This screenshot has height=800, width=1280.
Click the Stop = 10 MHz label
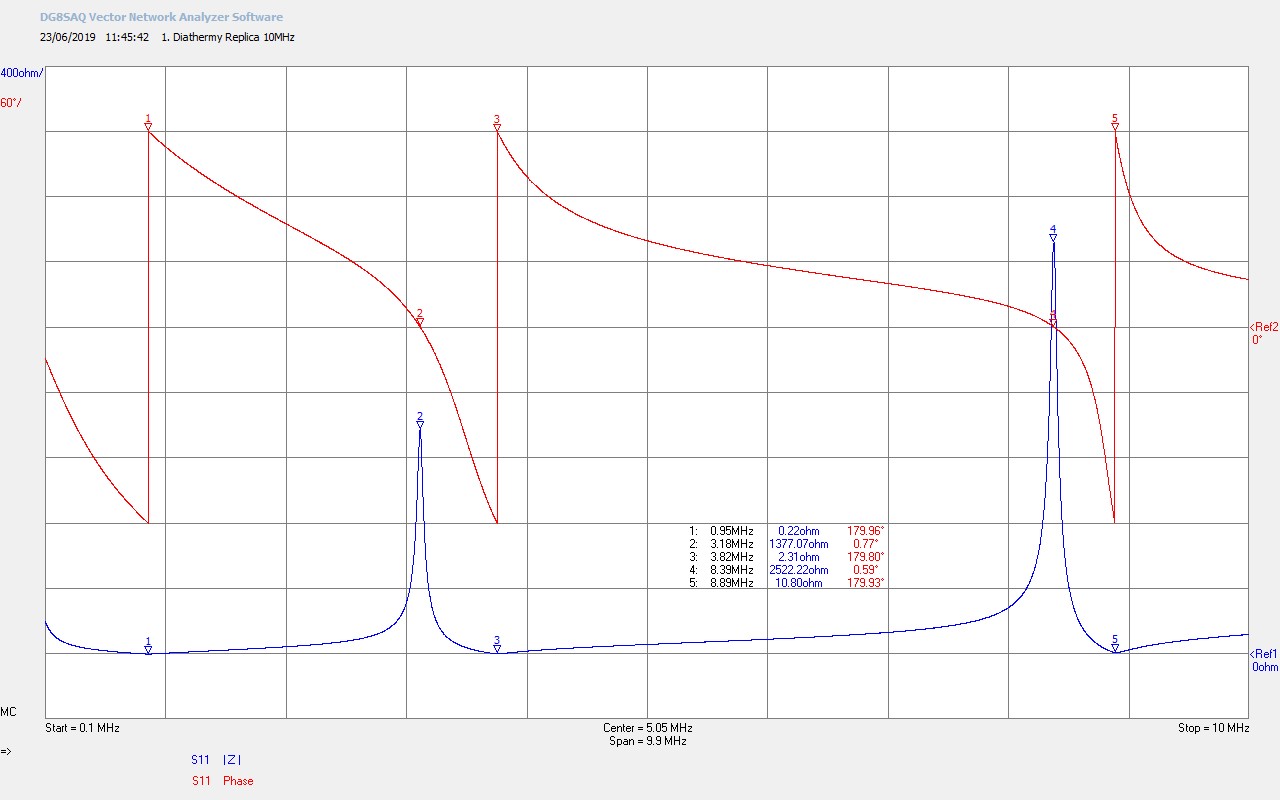[x=1213, y=728]
